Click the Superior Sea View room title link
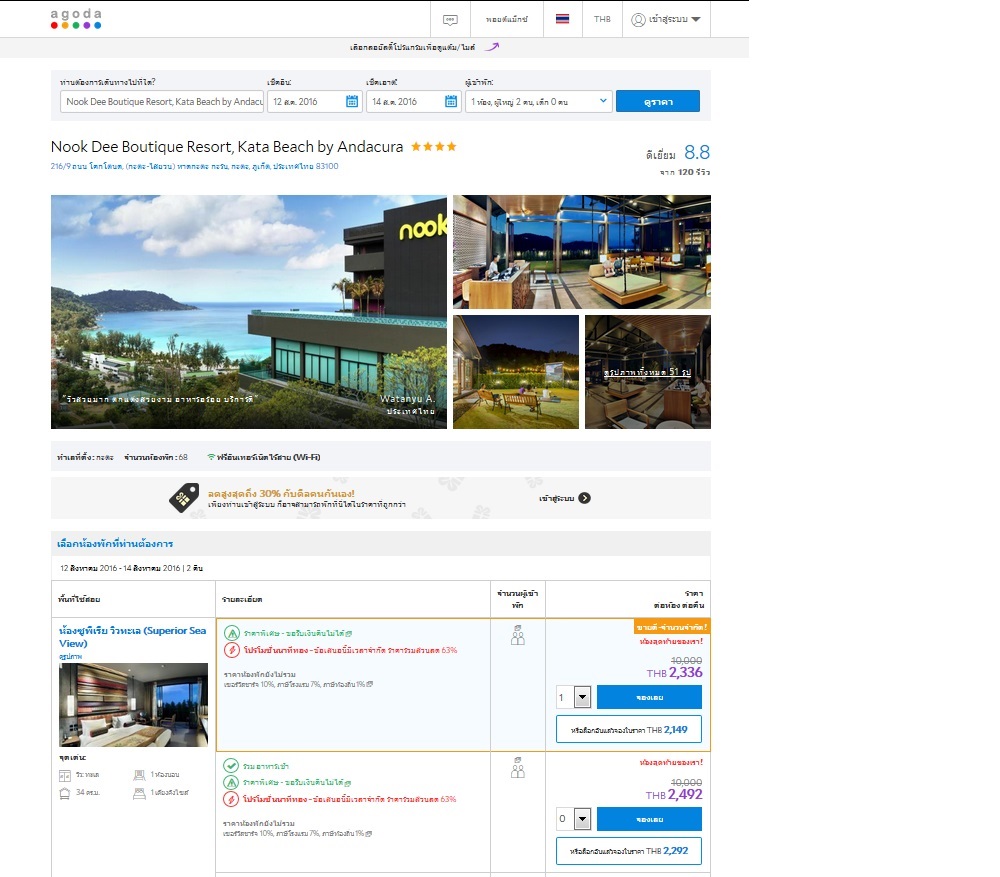1000x877 pixels. pos(132,637)
